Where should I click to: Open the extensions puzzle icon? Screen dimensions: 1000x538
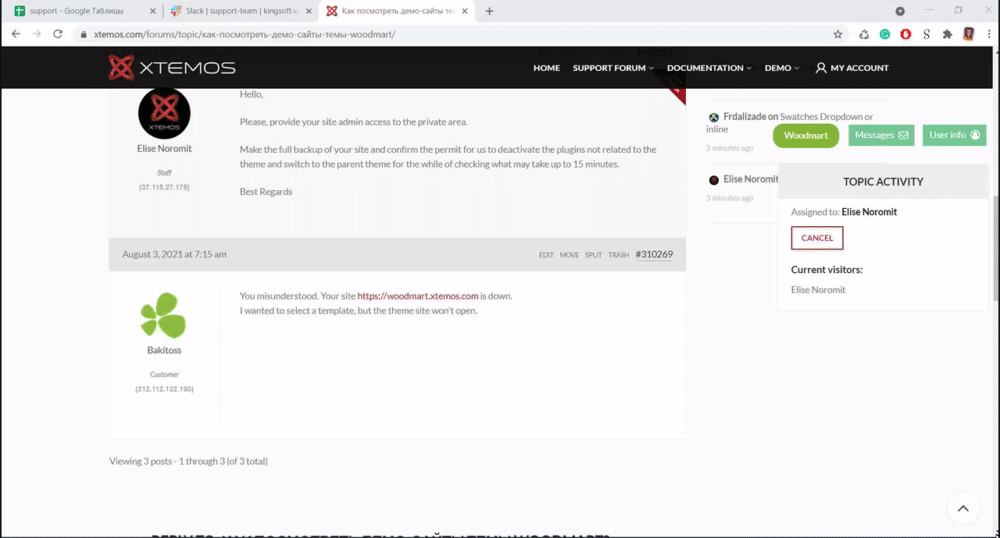pyautogui.click(x=947, y=34)
